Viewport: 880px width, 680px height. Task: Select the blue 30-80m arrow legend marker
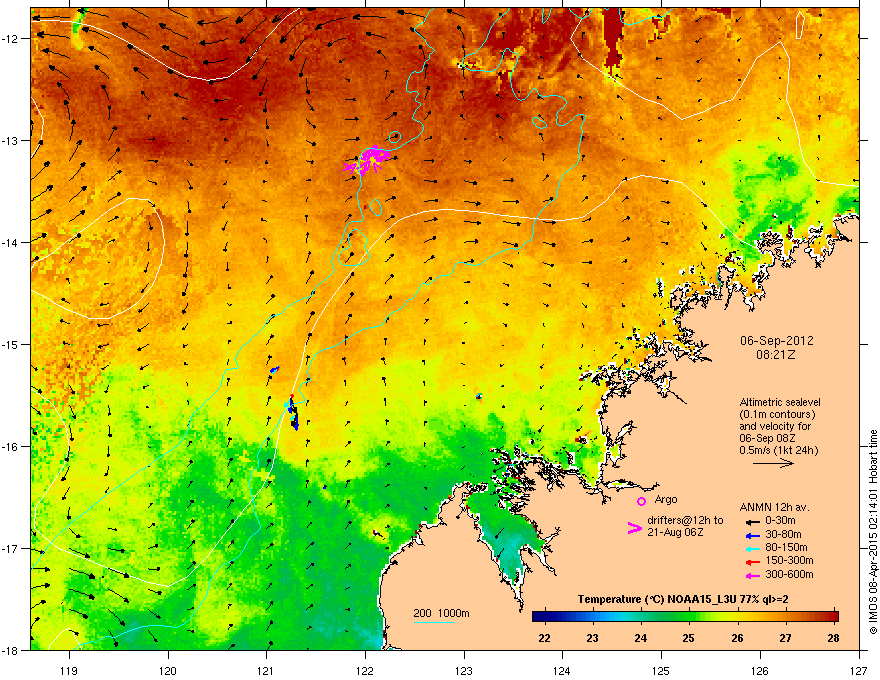pos(752,535)
